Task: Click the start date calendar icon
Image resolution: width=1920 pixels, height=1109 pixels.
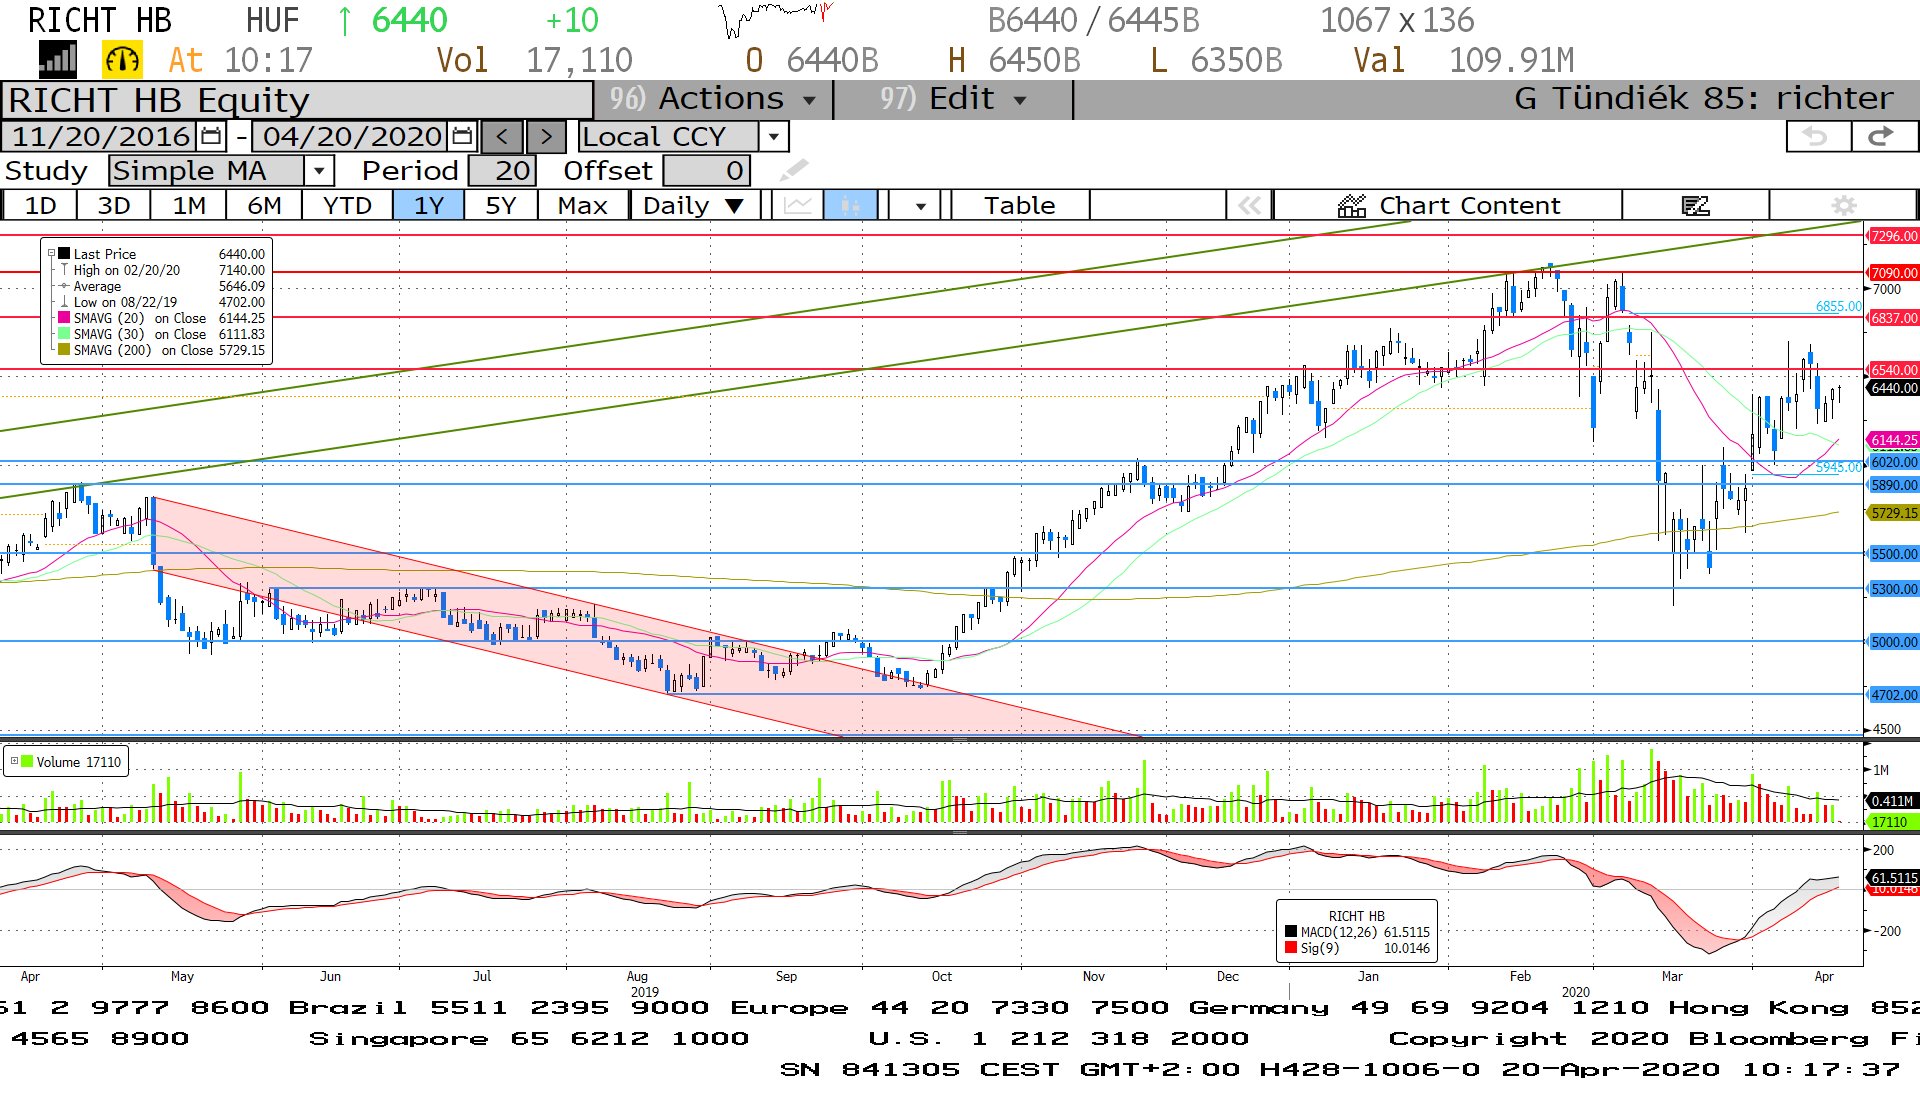Action: click(211, 136)
